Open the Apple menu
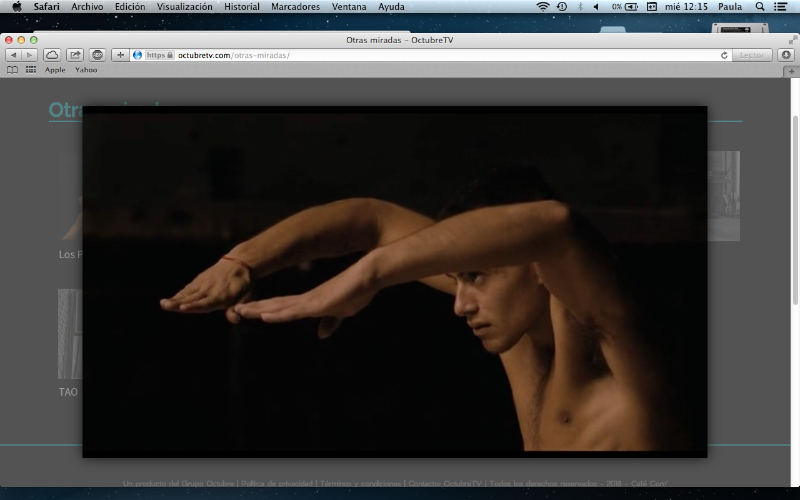This screenshot has height=500, width=800. (17, 7)
